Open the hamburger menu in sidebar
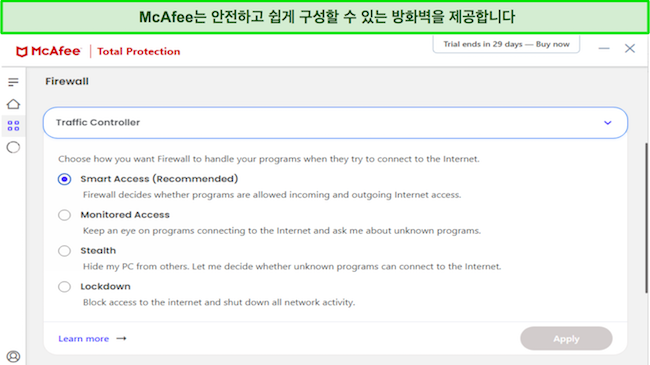The width and height of the screenshot is (650, 365). [x=13, y=82]
